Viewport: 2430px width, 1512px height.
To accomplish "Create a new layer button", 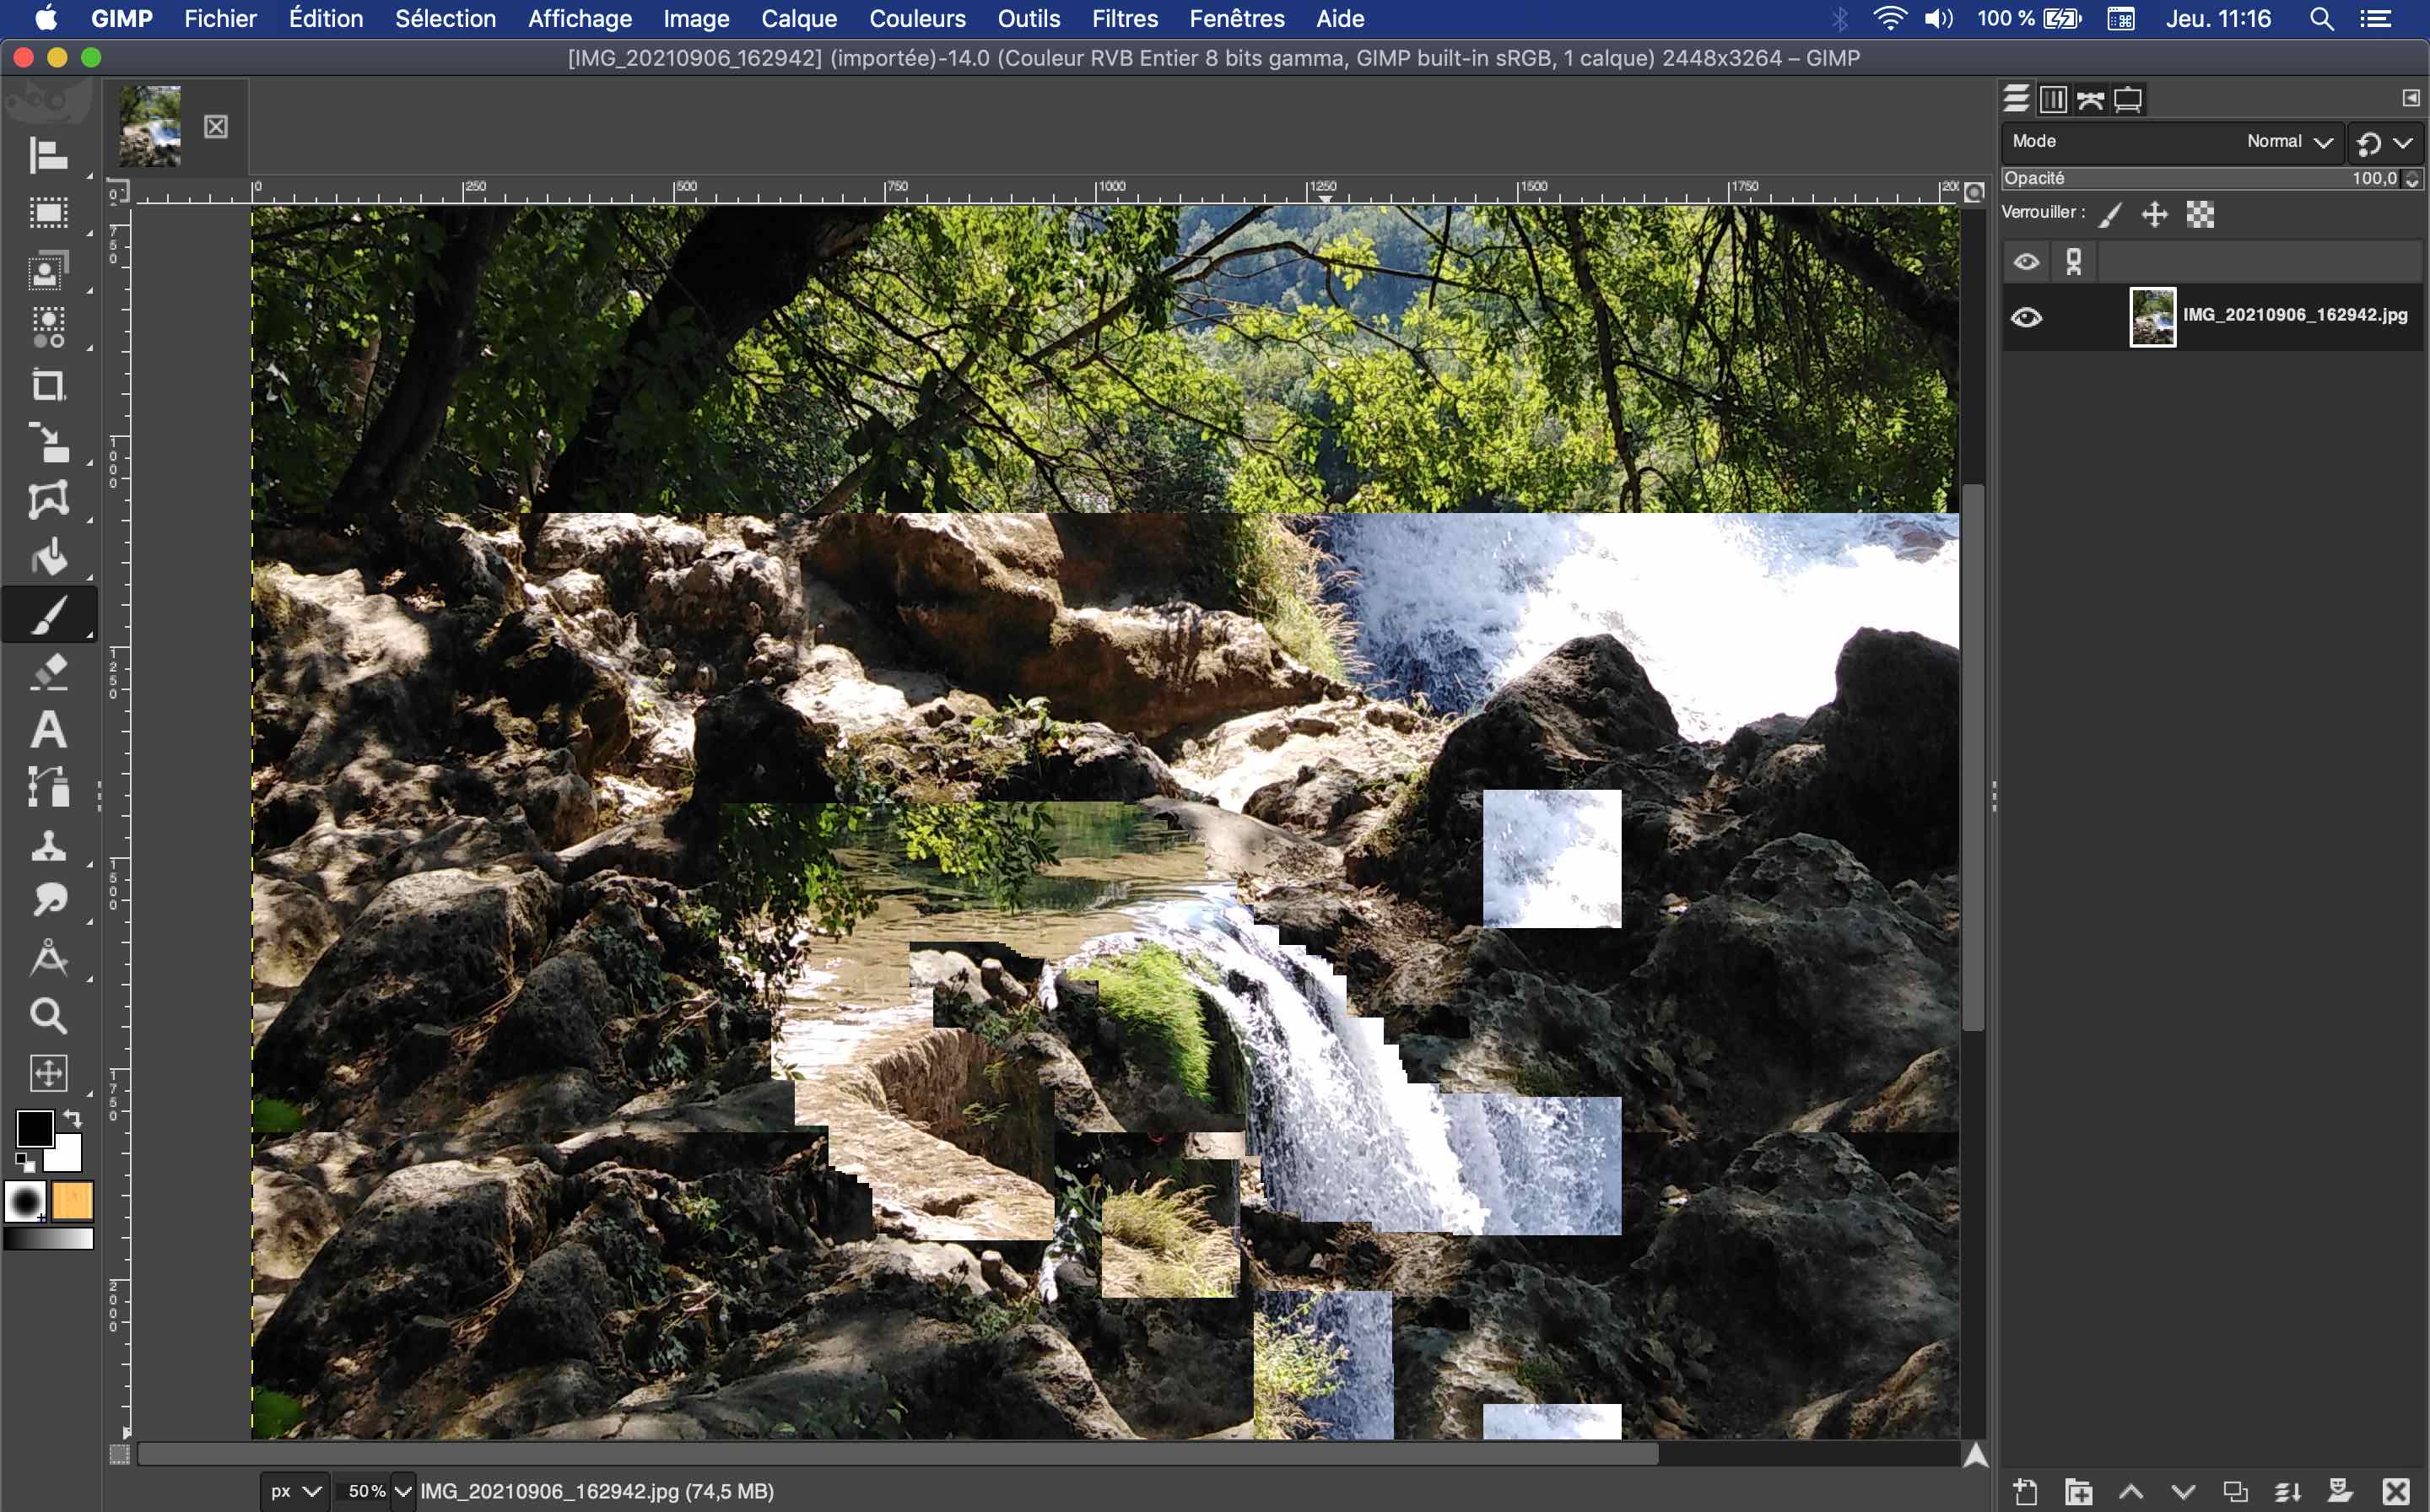I will click(2026, 1492).
